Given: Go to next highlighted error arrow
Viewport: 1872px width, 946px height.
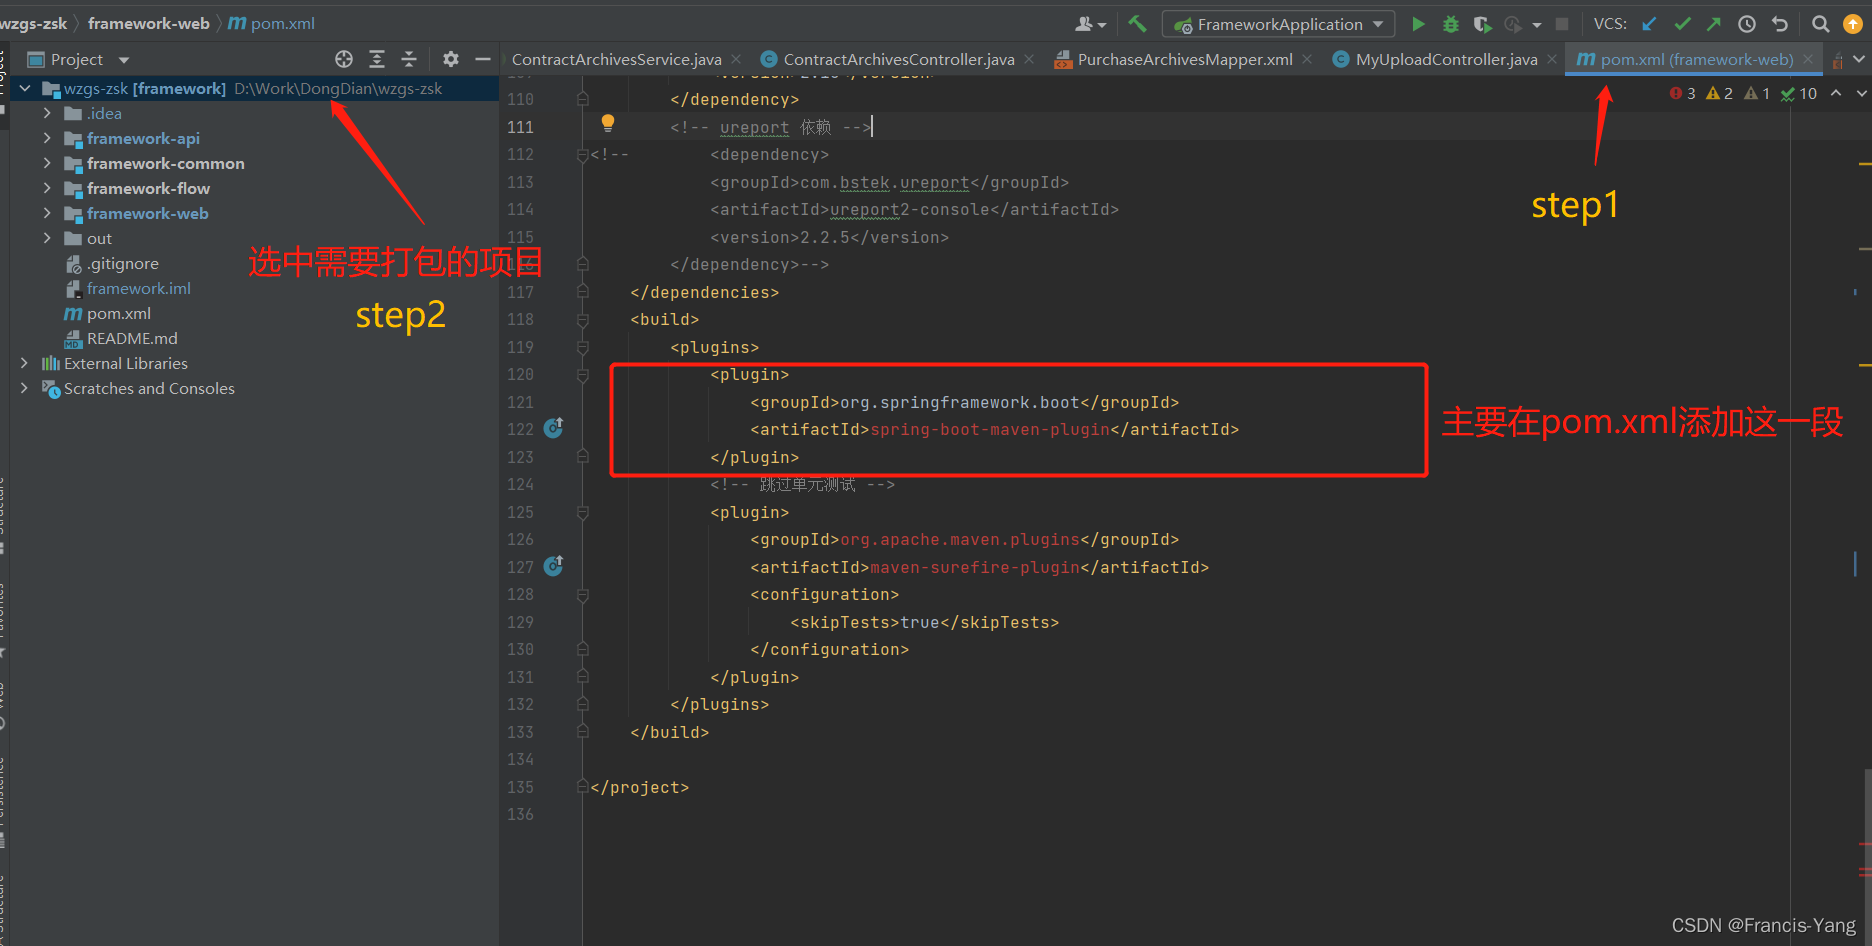Looking at the screenshot, I should coord(1861,93).
